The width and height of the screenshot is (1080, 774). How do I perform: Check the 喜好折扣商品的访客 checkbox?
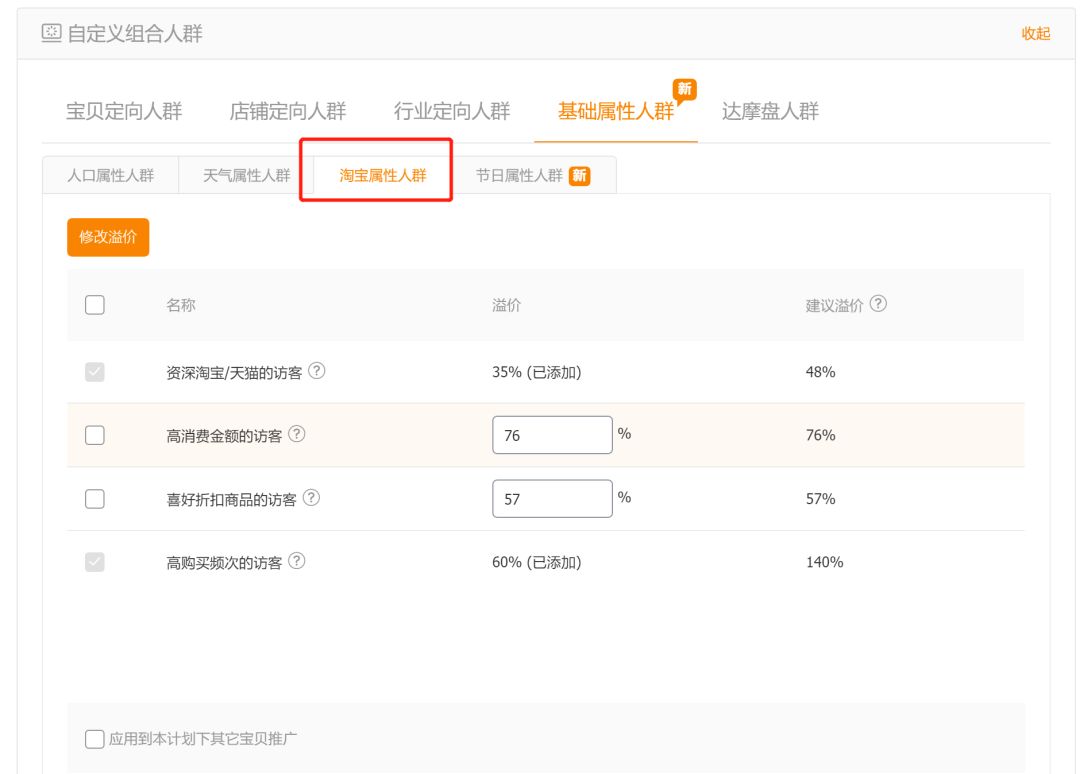(x=95, y=498)
